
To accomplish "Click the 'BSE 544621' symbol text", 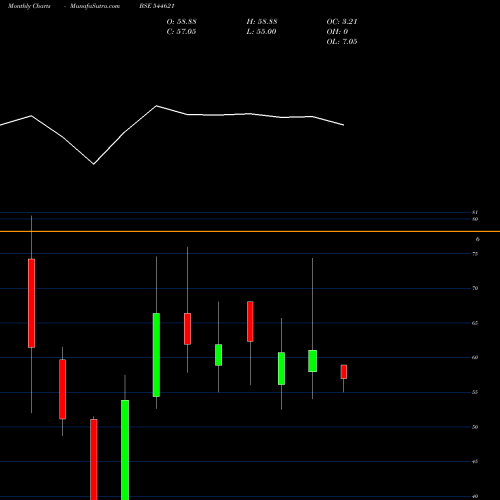I will pos(157,6).
